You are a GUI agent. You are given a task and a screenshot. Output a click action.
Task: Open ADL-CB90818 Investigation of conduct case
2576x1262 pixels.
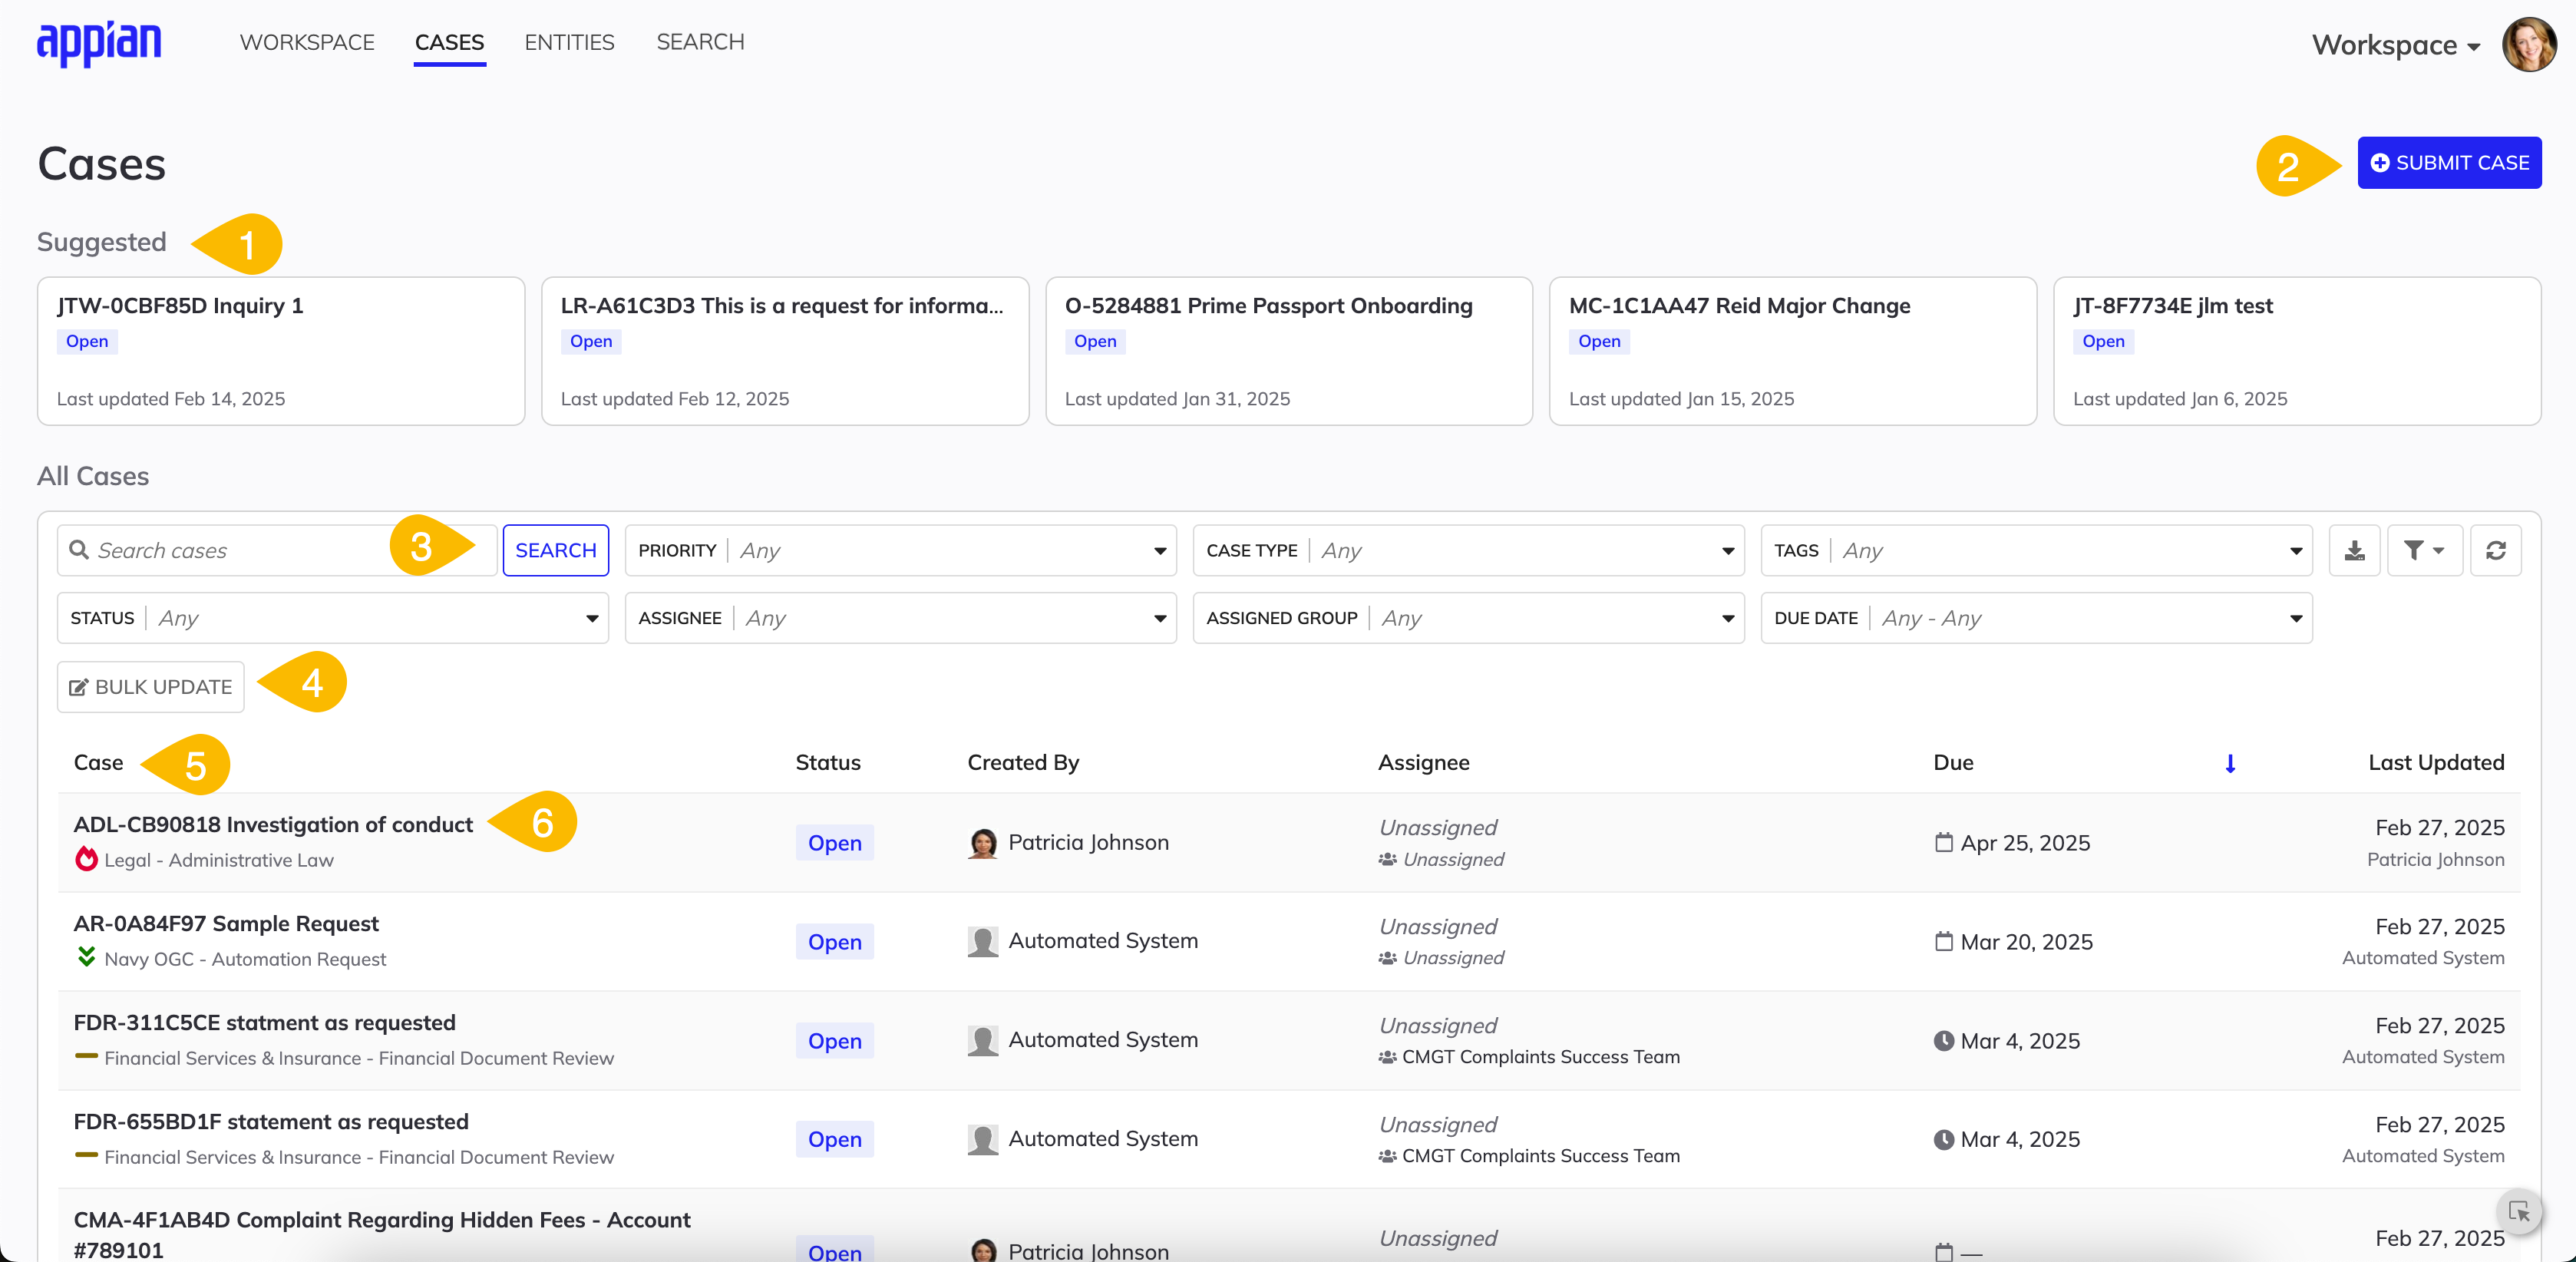[273, 824]
